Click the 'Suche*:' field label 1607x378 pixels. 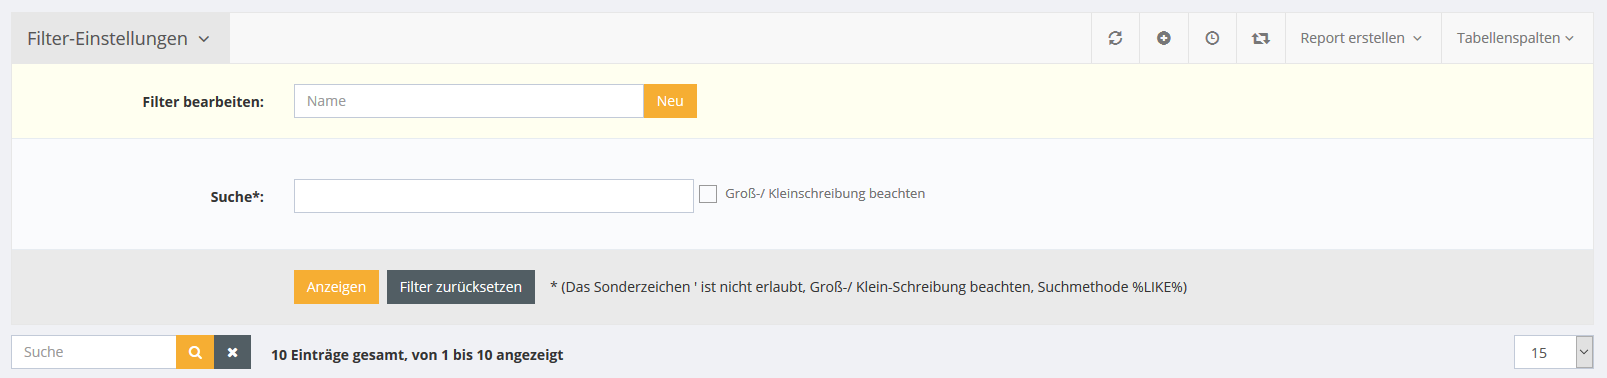(x=237, y=197)
